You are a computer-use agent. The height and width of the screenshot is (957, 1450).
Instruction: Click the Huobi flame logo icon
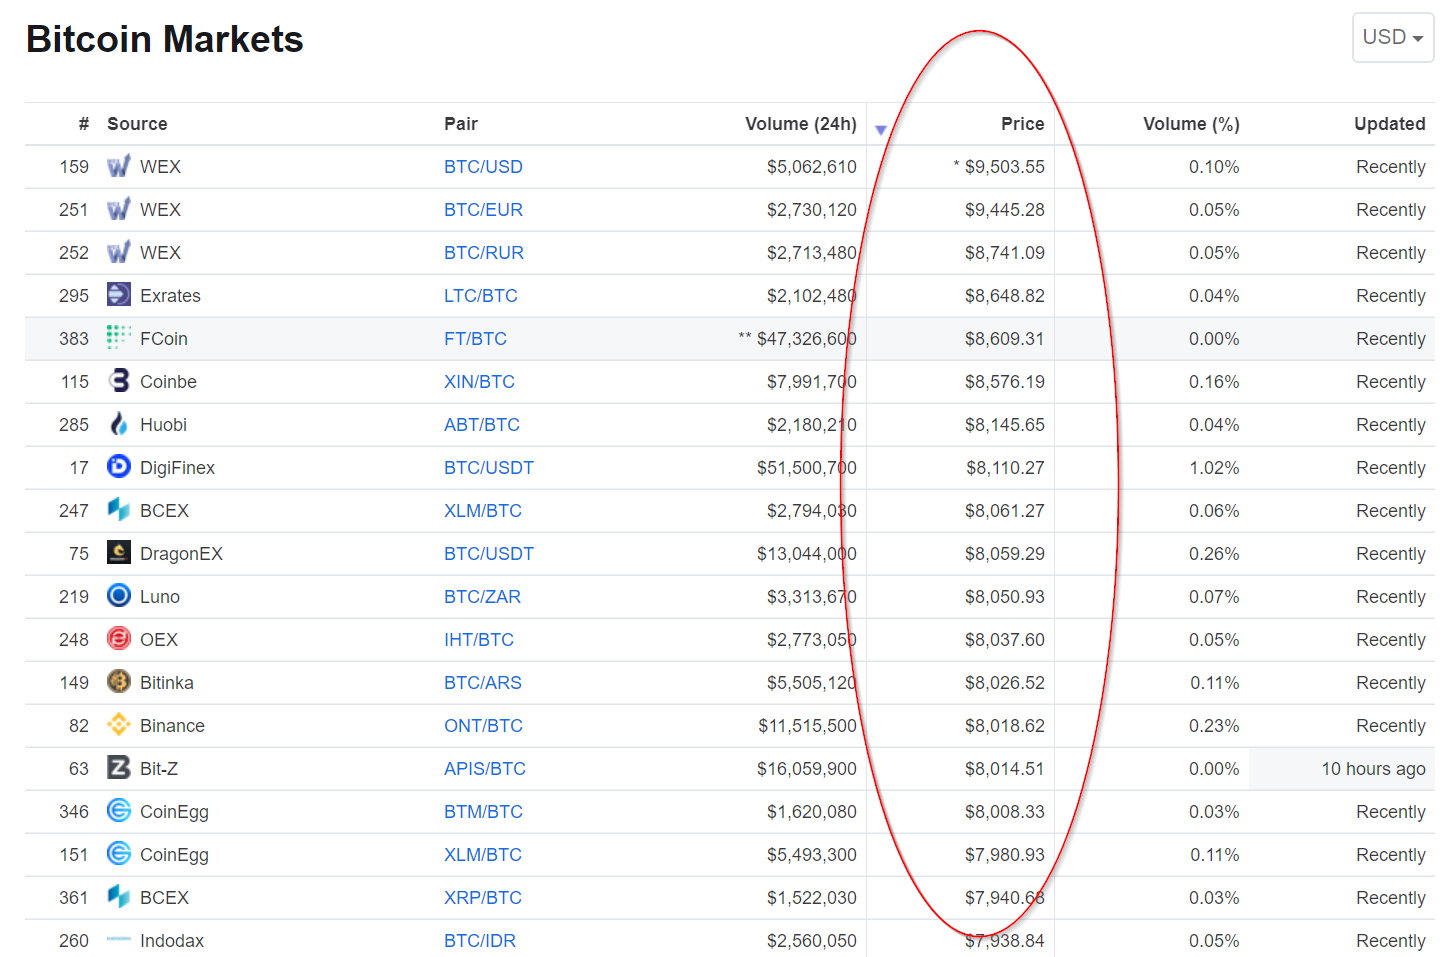coord(119,424)
